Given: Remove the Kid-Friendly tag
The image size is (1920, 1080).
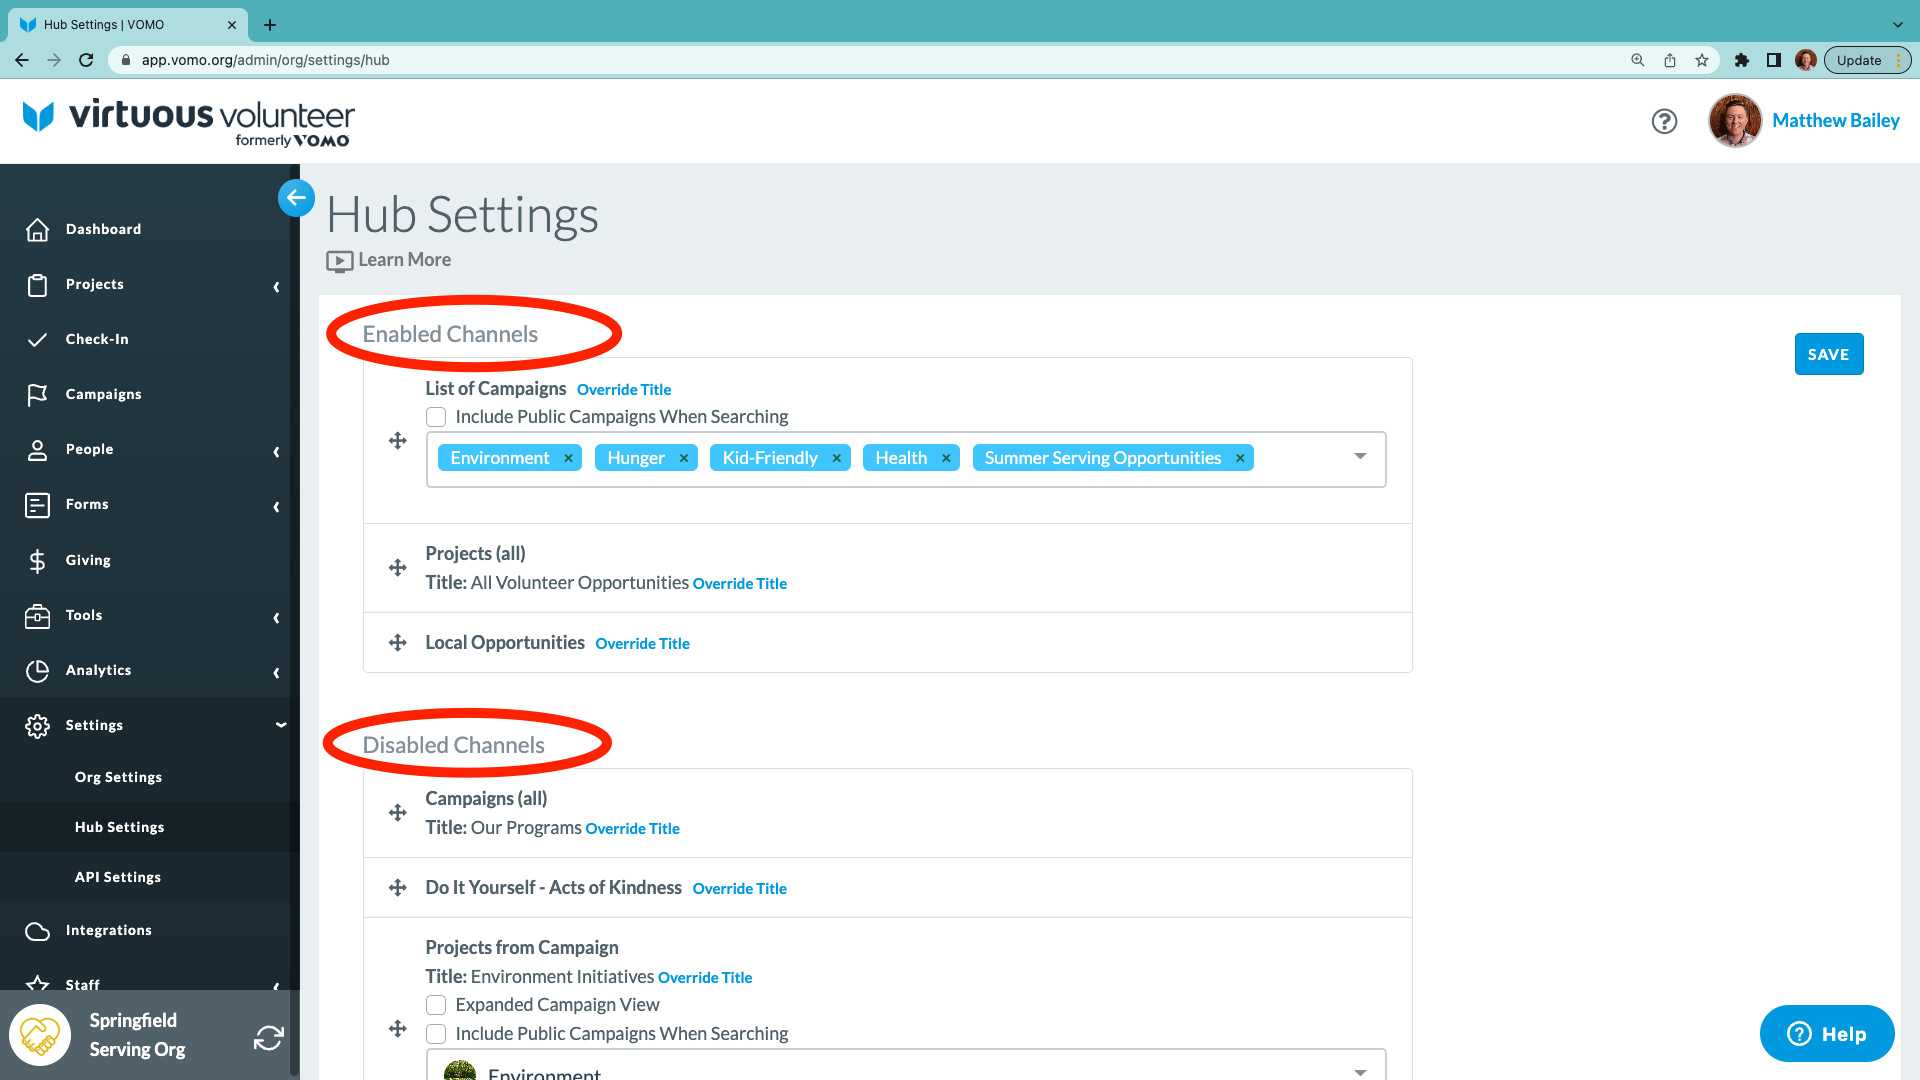Looking at the screenshot, I should pos(836,458).
